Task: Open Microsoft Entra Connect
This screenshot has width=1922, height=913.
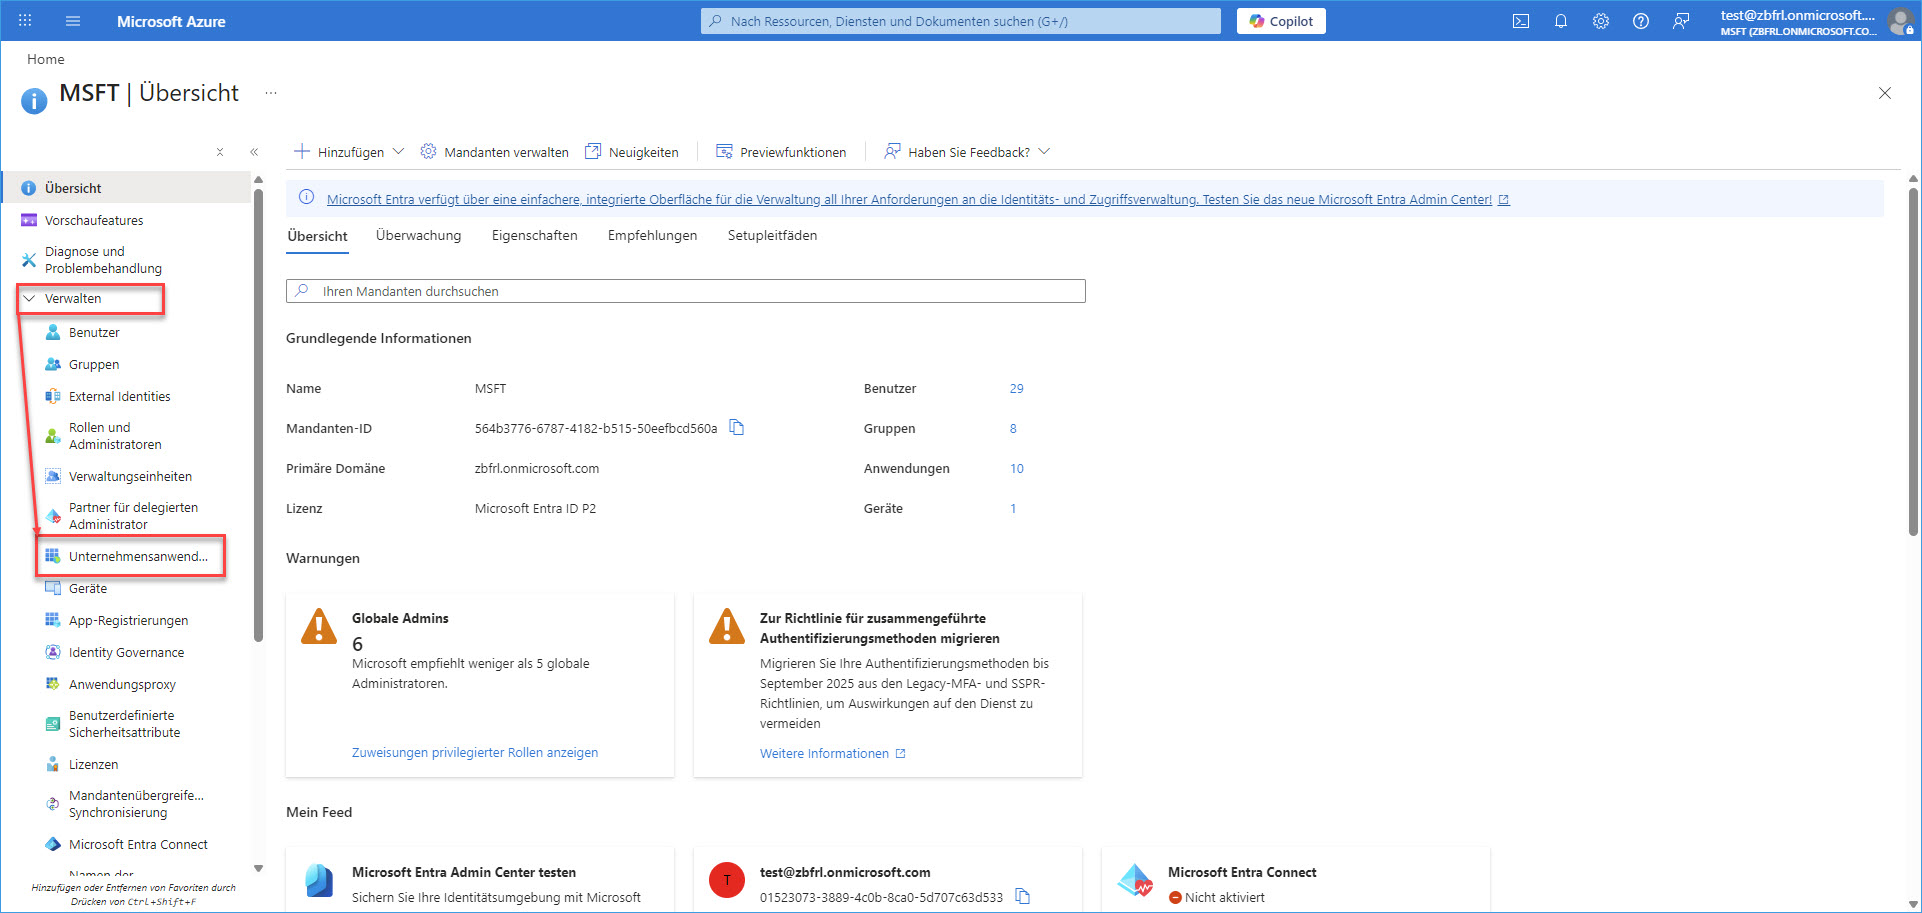Action: [138, 844]
